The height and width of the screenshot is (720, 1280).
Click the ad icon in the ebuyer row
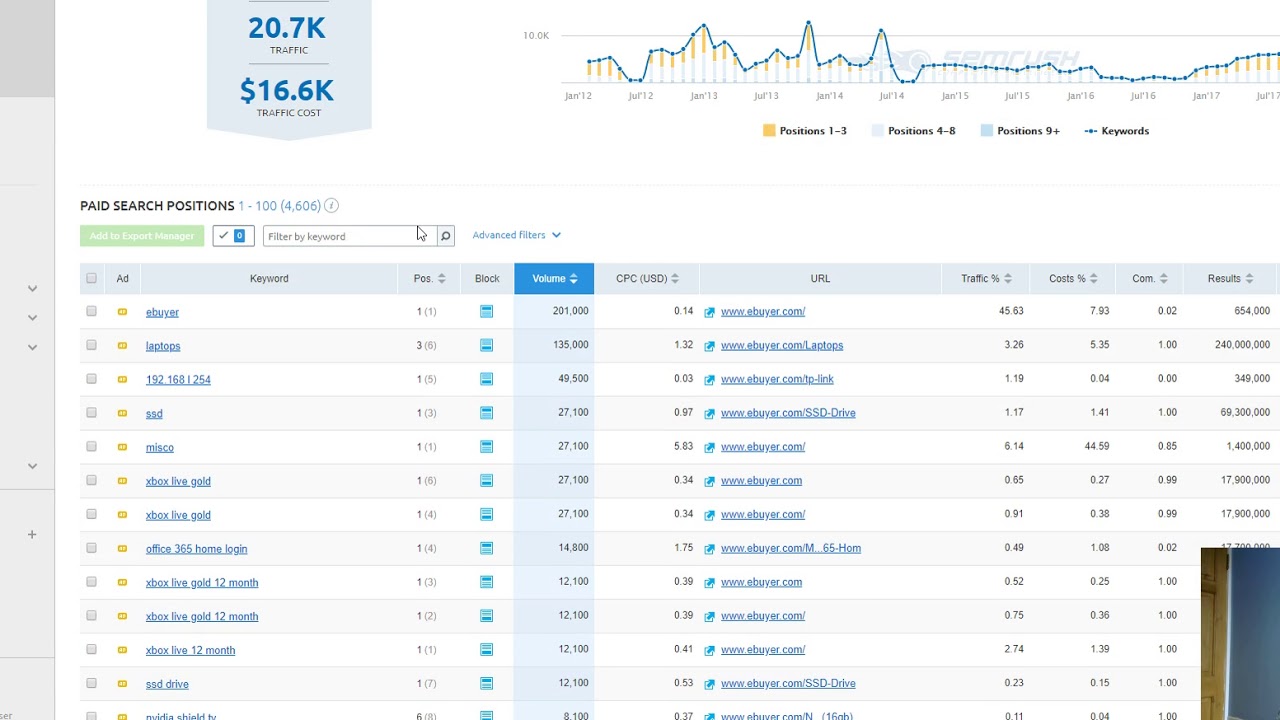tap(122, 312)
